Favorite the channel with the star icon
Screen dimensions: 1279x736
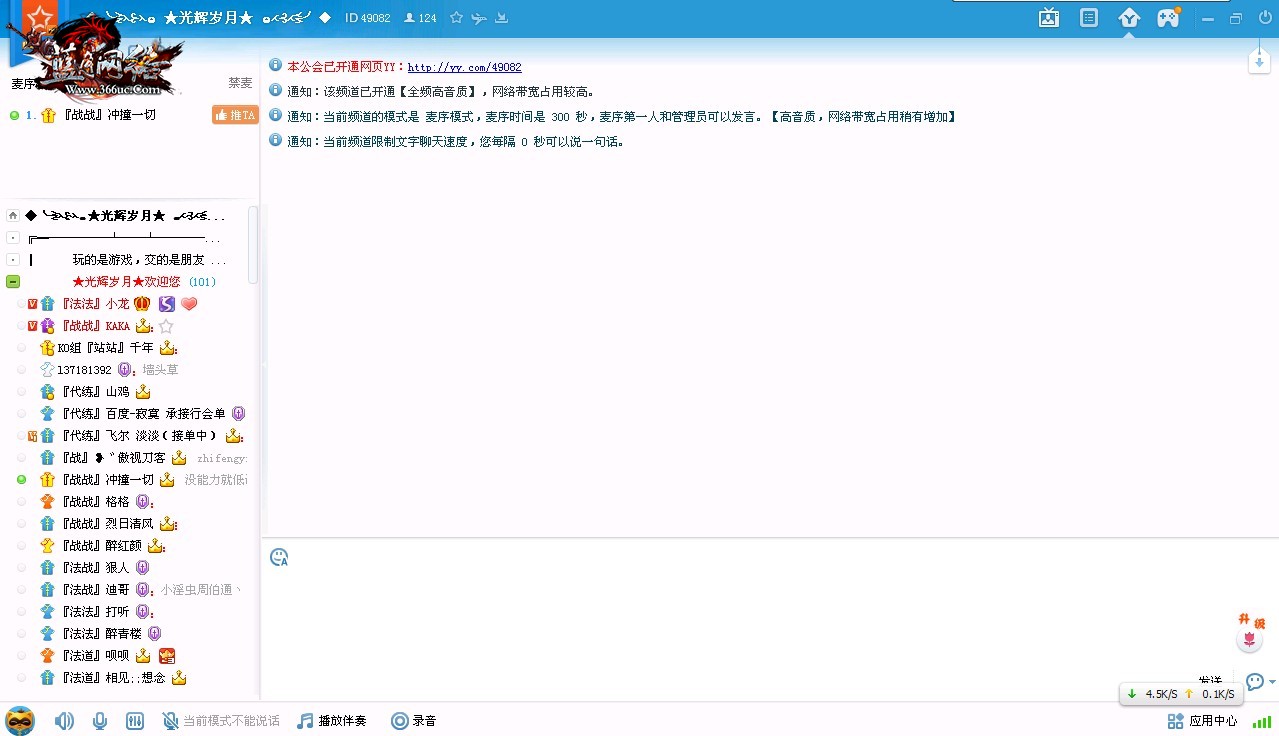(456, 18)
